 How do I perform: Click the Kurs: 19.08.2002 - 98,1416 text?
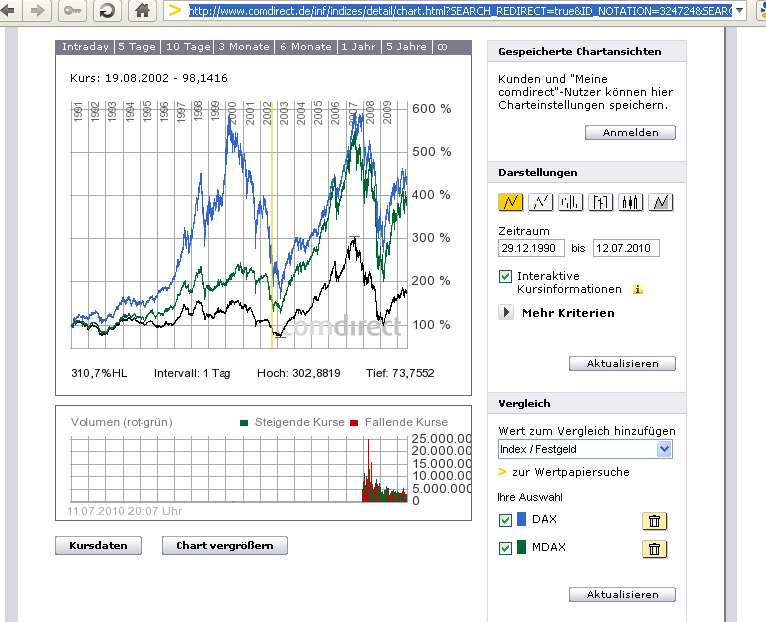click(x=149, y=78)
